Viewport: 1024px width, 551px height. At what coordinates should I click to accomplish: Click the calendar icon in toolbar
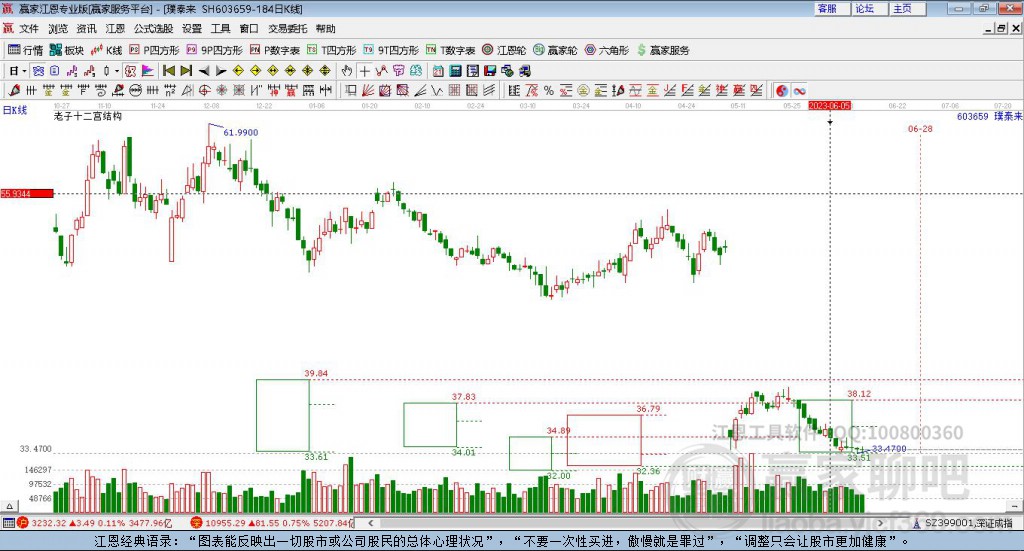coord(438,71)
